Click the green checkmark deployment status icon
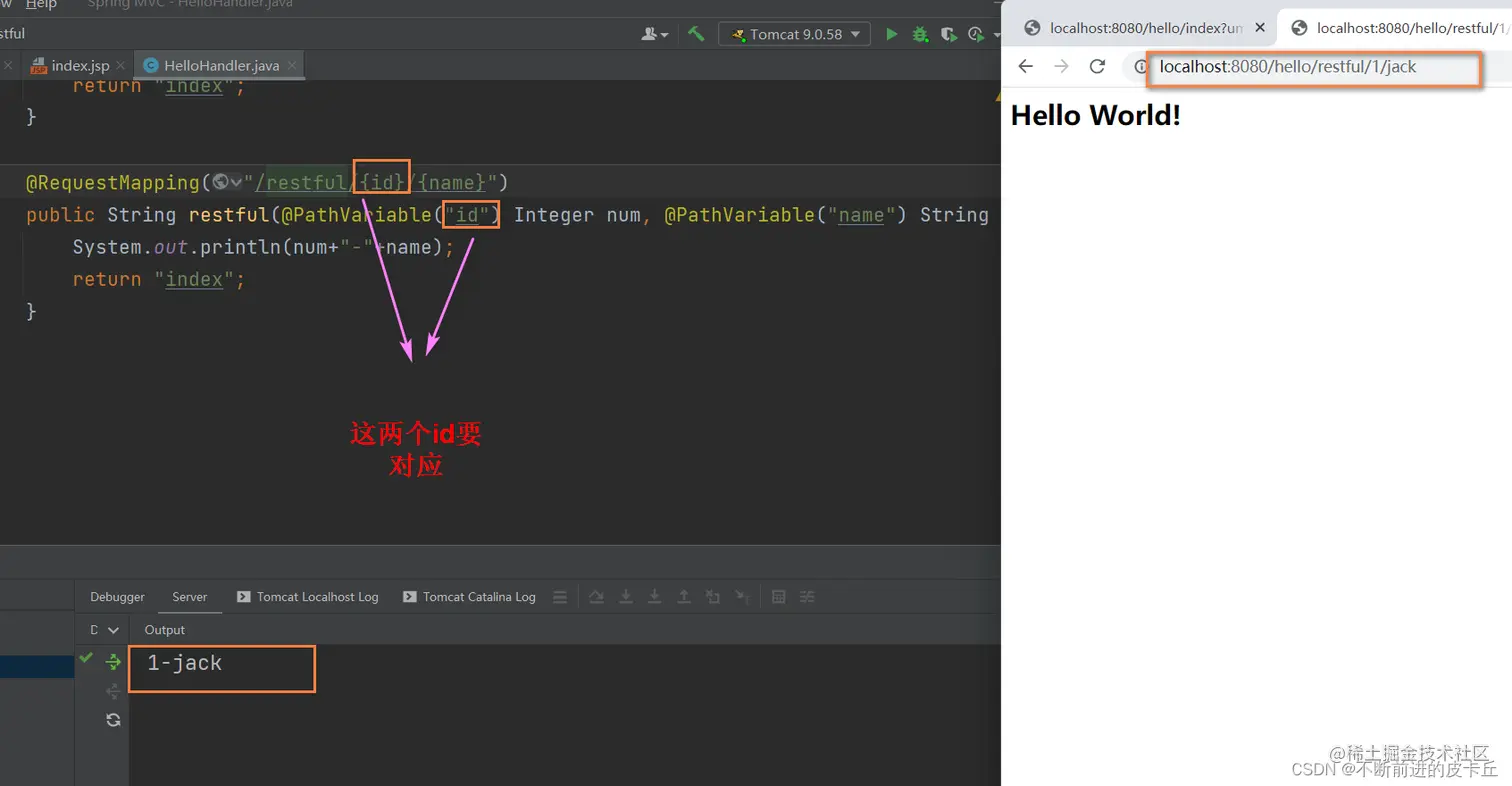The image size is (1512, 786). click(x=86, y=658)
